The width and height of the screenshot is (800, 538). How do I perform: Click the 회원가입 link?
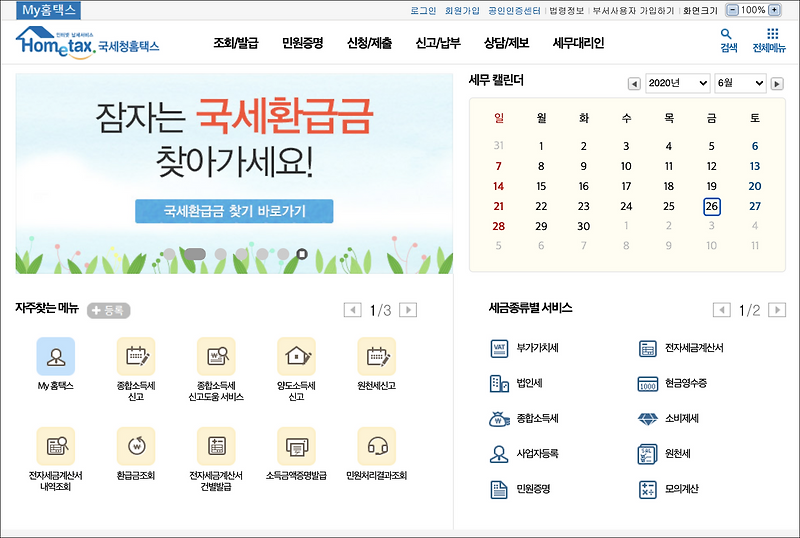click(462, 11)
